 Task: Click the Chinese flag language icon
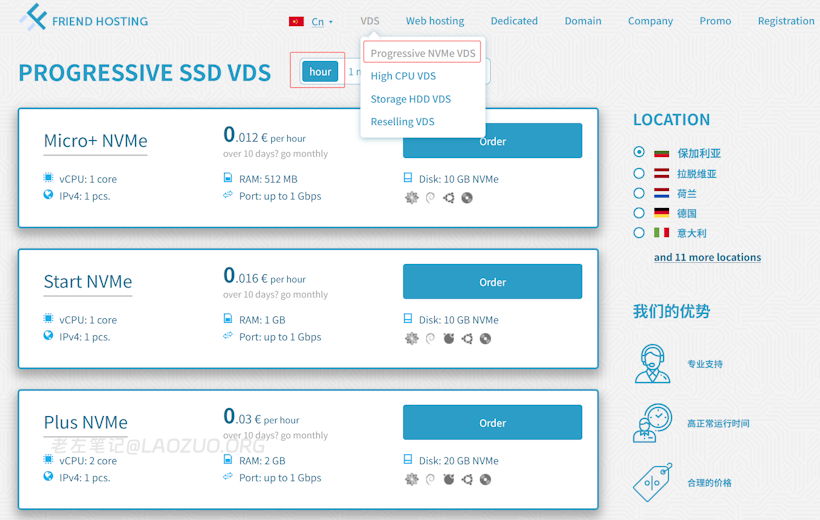(296, 21)
